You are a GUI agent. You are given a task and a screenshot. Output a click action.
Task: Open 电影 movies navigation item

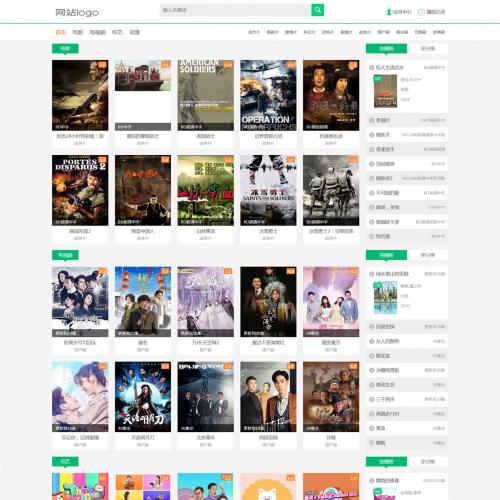coord(78,32)
